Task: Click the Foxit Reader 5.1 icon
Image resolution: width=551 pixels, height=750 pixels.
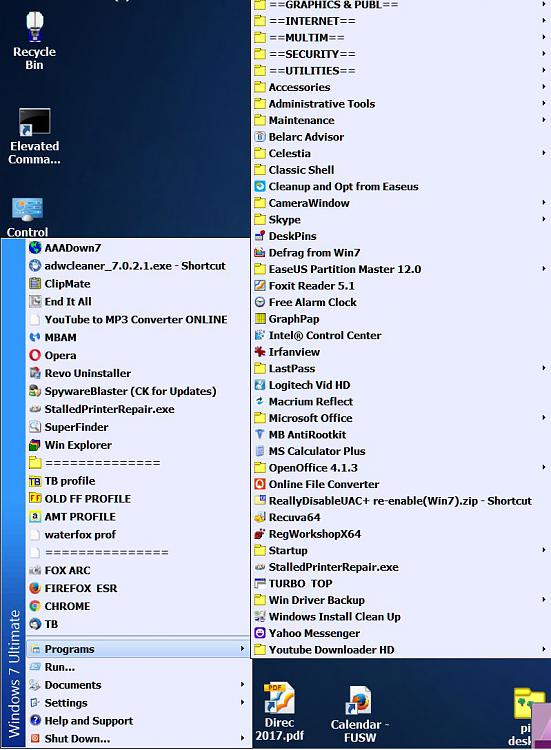Action: coord(260,286)
